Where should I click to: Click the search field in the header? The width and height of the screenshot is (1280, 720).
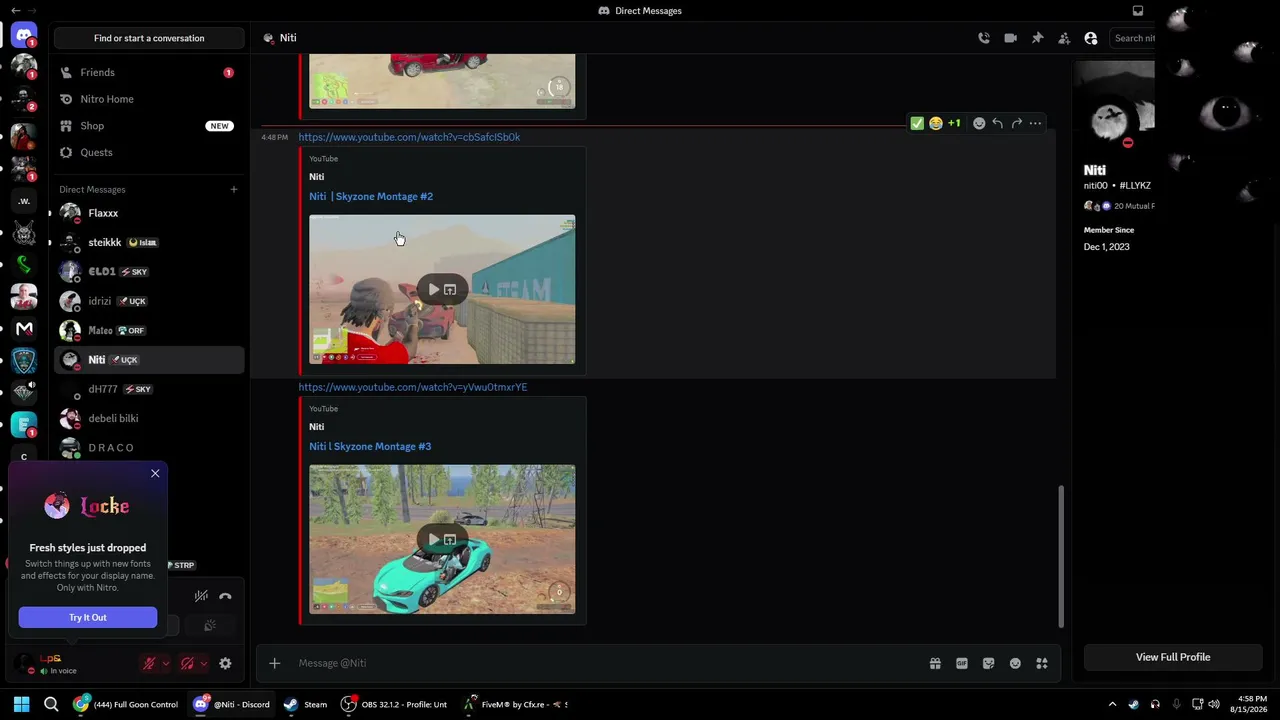tap(1134, 38)
